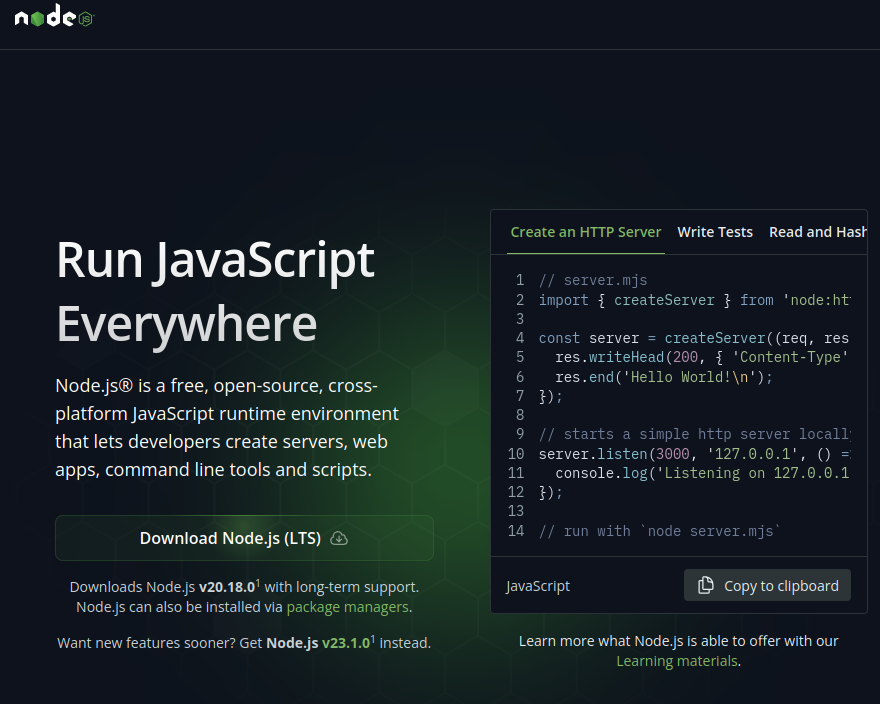
Task: Click the const server = createServer line
Action: (x=694, y=338)
